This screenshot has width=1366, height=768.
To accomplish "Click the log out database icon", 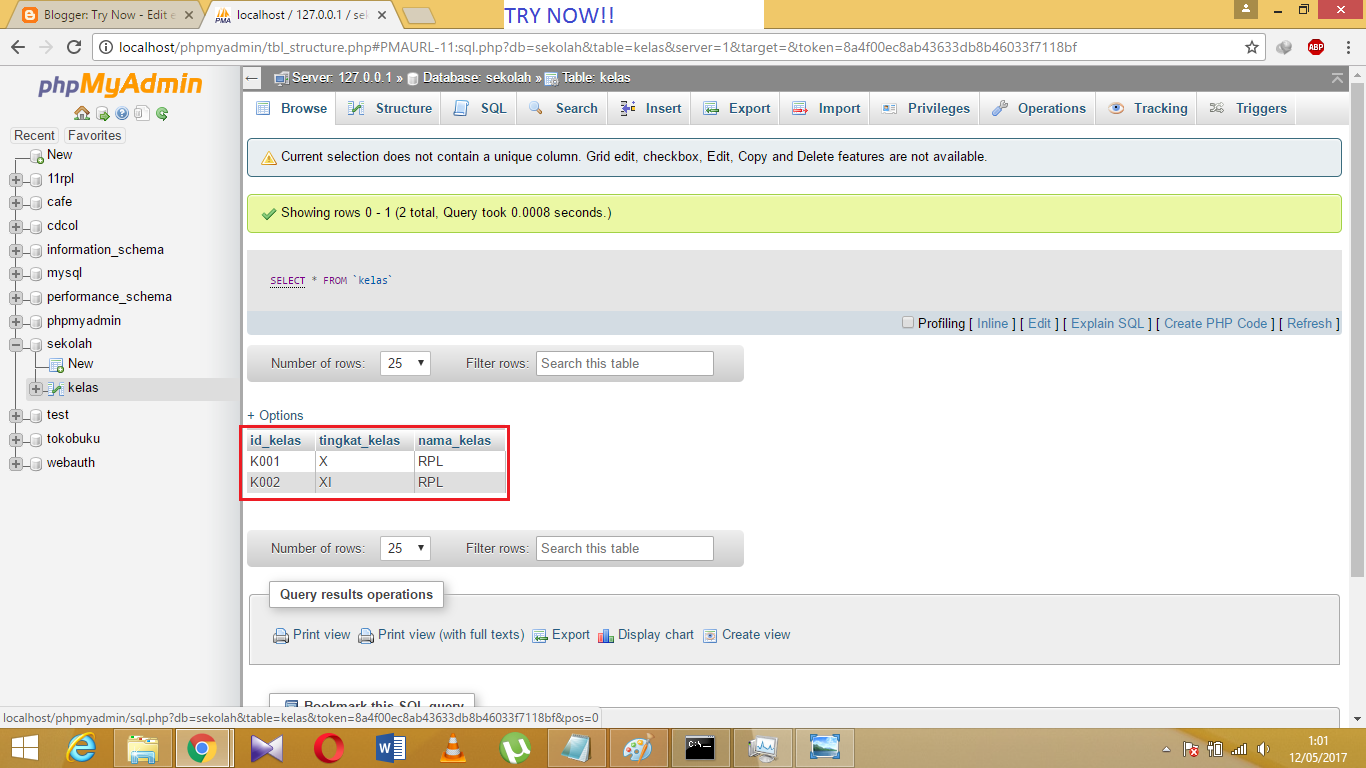I will coord(102,113).
